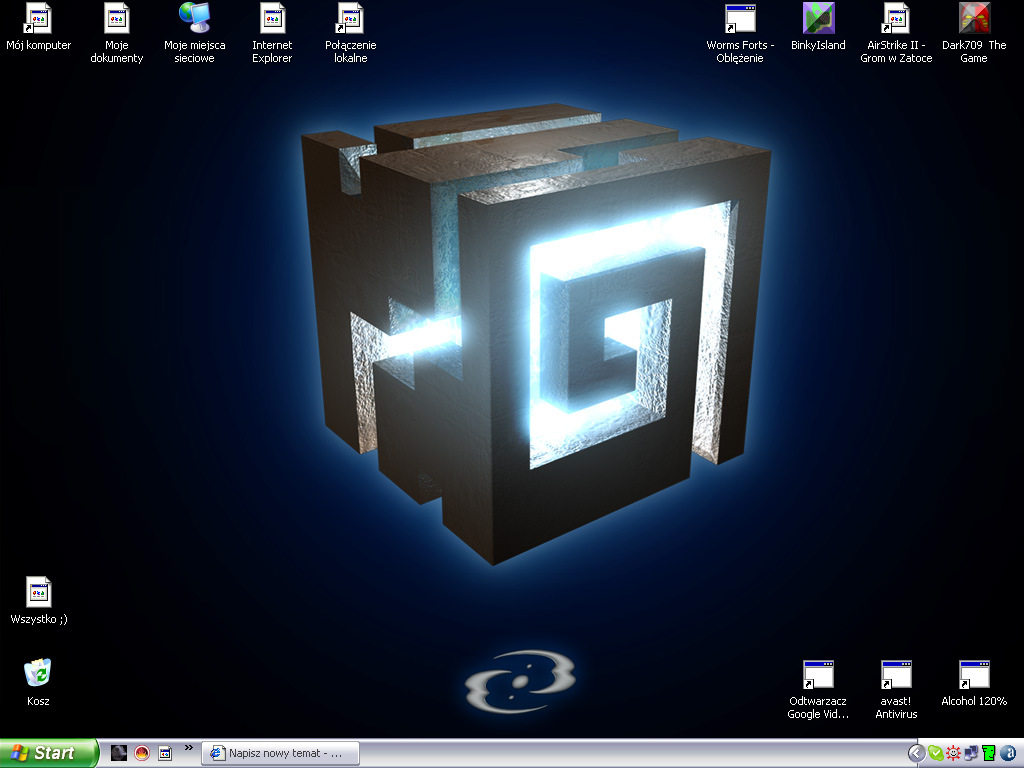This screenshot has width=1024, height=768.
Task: Open the Moje dokumenty folder
Action: point(116,25)
